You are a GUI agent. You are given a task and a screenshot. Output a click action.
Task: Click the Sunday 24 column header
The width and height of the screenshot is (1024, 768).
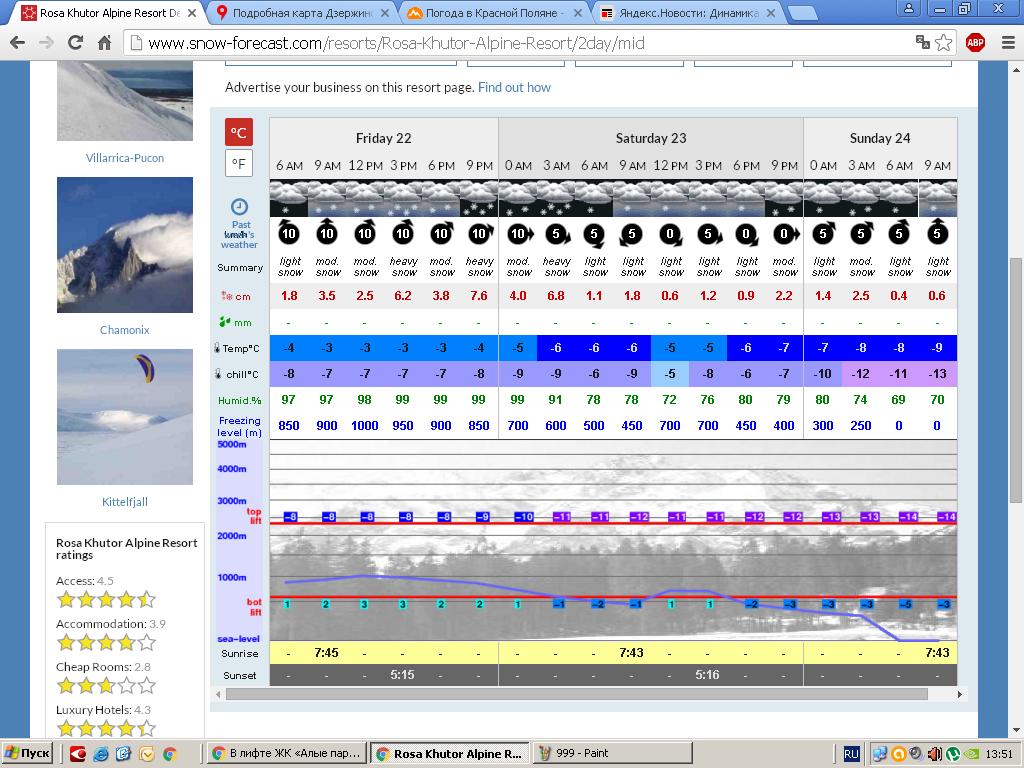[x=880, y=138]
